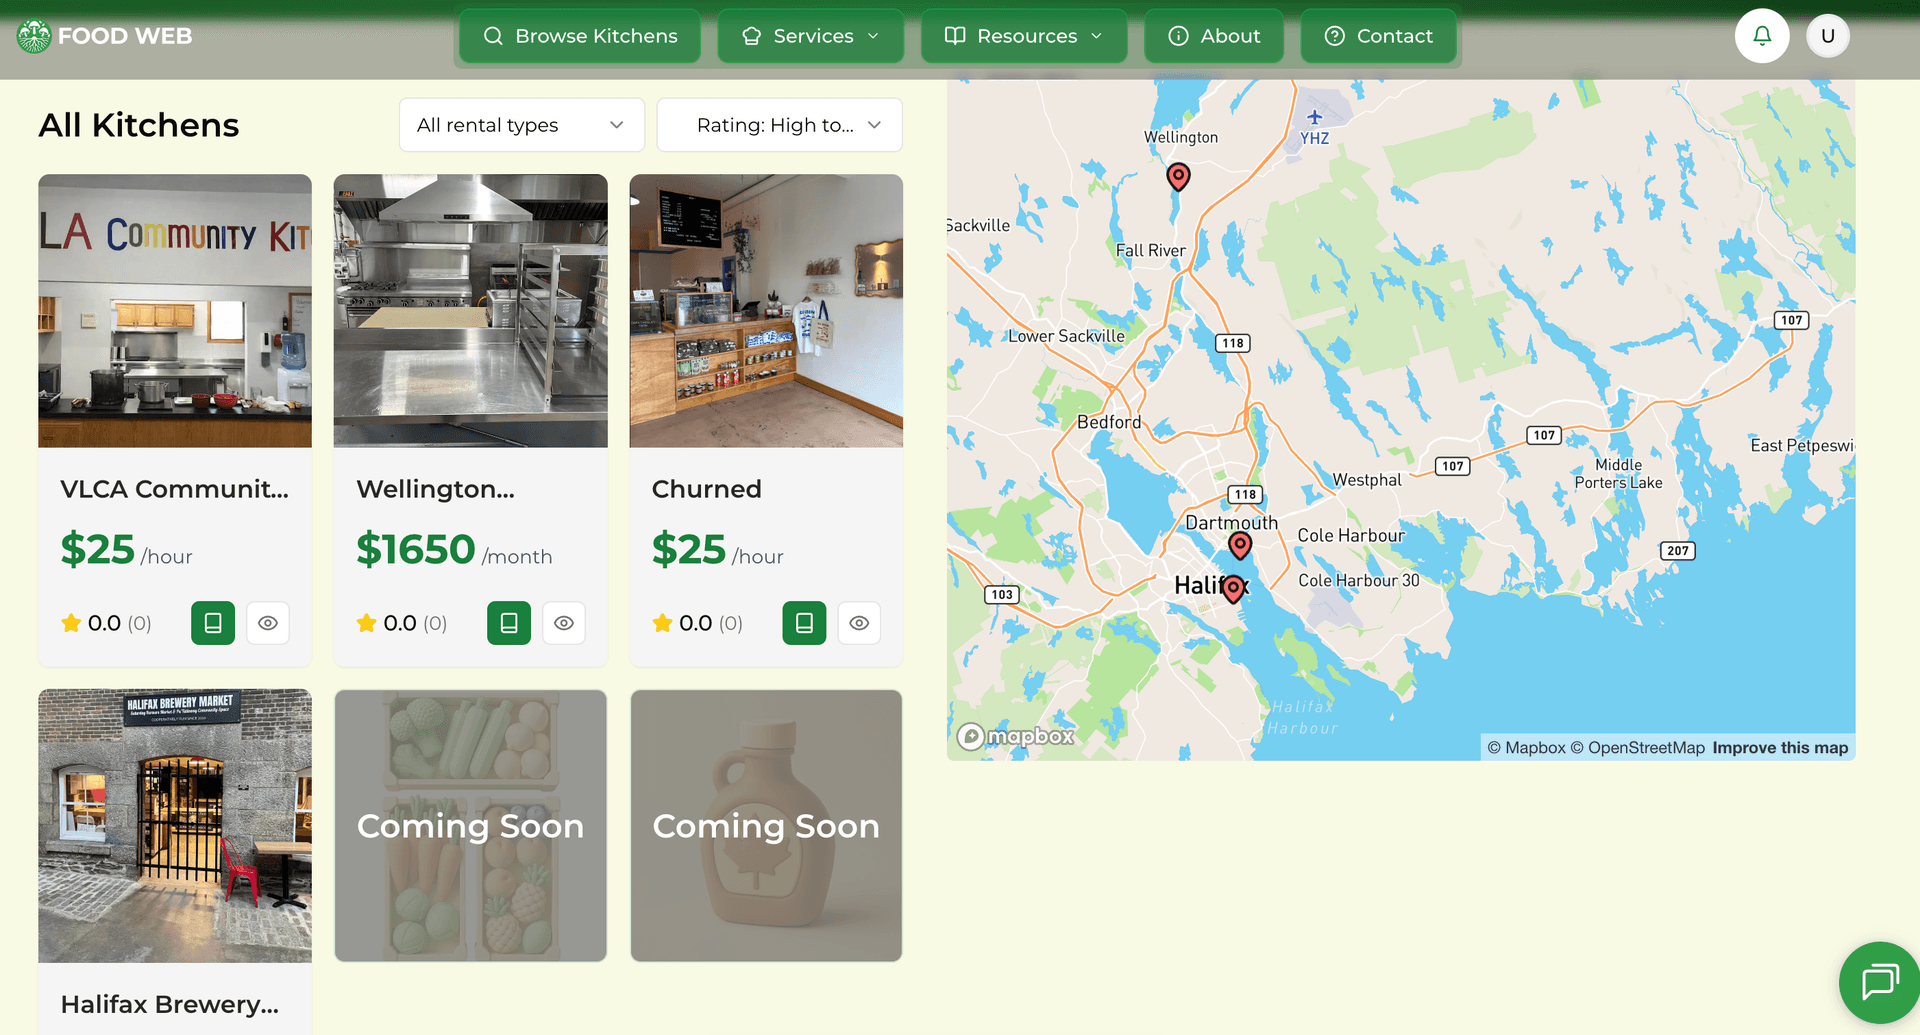1920x1035 pixels.
Task: Open the Contact page
Action: coord(1378,36)
